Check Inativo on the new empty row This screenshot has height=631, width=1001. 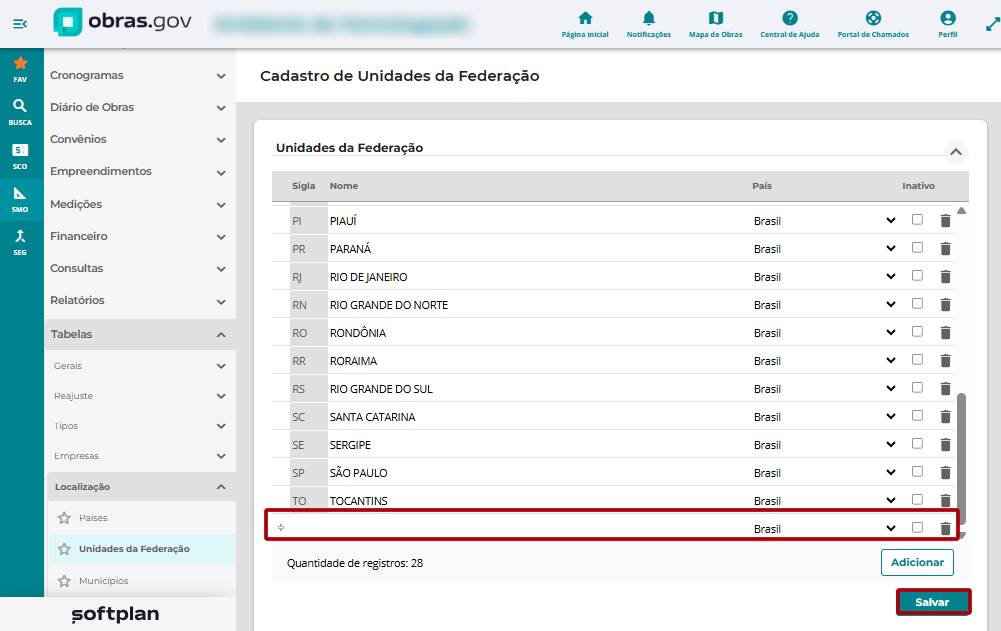(917, 528)
